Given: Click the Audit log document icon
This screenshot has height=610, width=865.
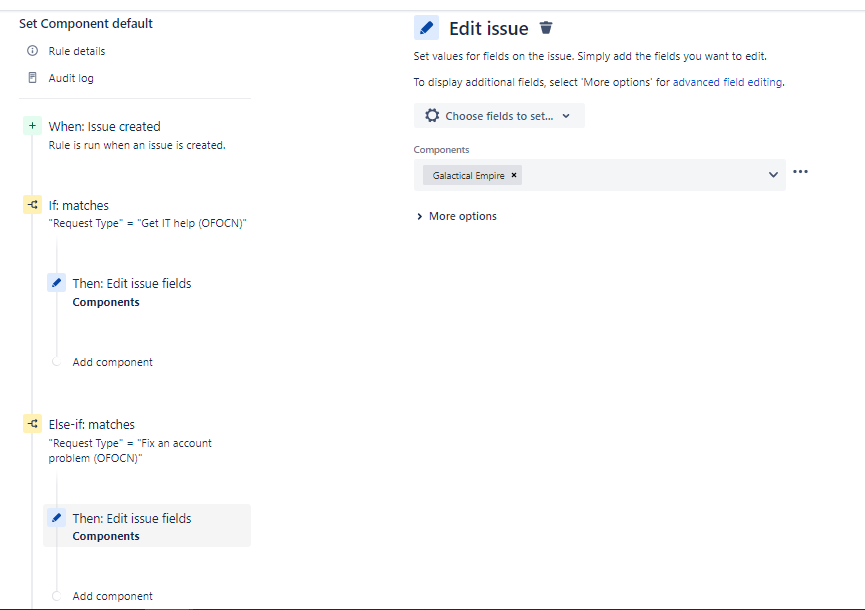Looking at the screenshot, I should click(x=33, y=78).
